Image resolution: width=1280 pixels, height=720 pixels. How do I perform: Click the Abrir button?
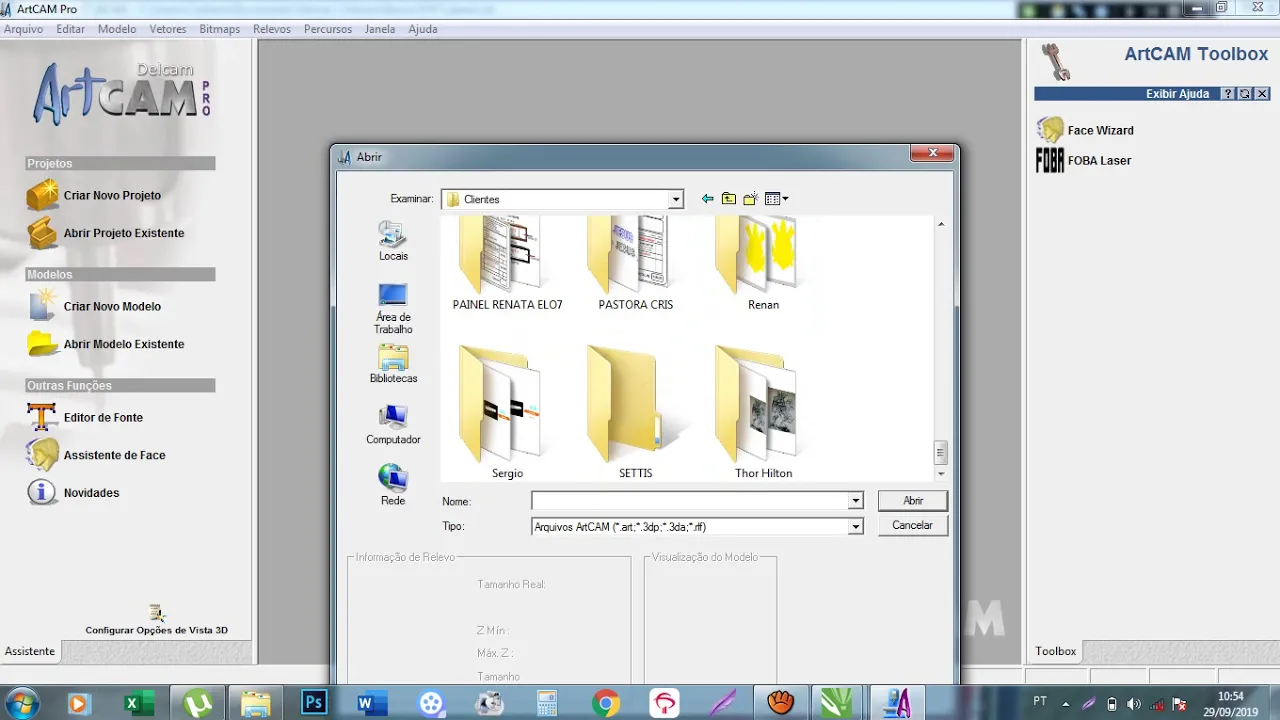coord(913,501)
